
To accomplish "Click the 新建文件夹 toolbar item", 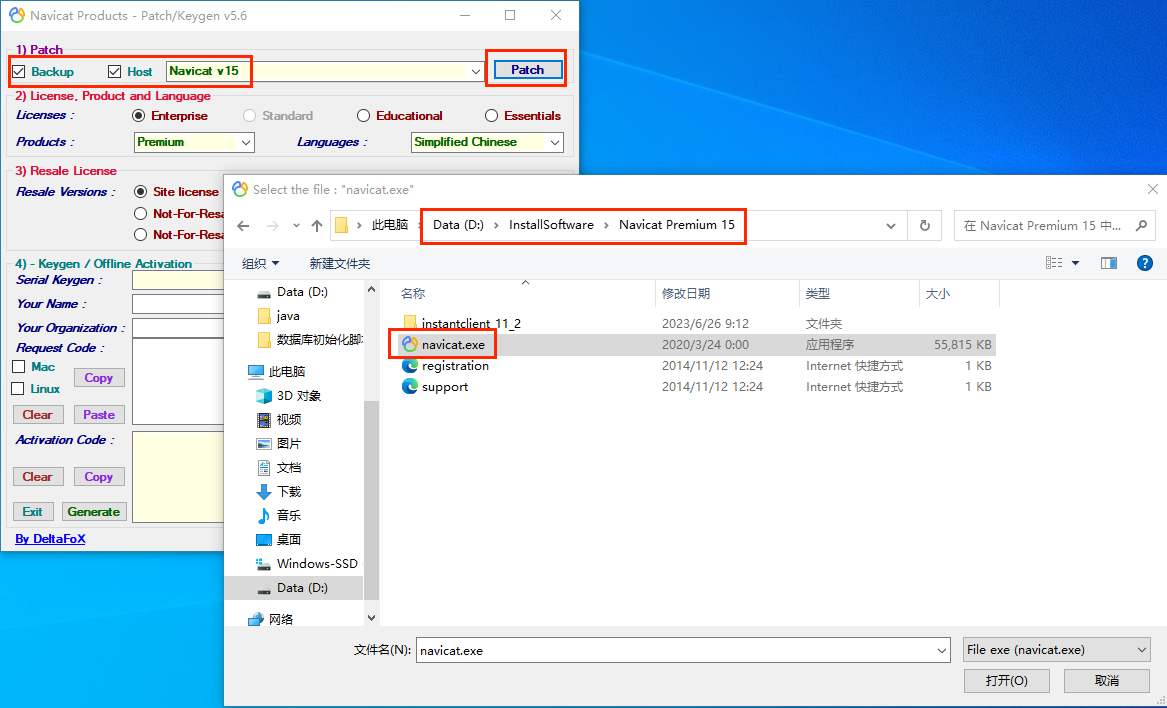I will [x=339, y=264].
